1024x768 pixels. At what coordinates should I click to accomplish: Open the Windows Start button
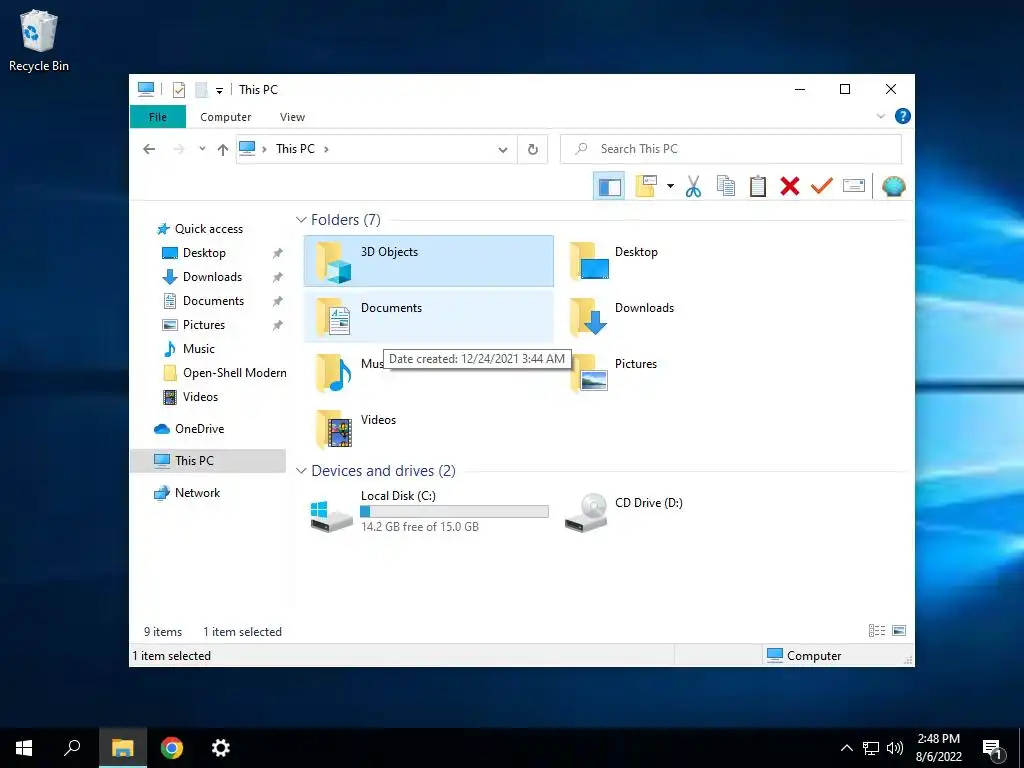[24, 748]
